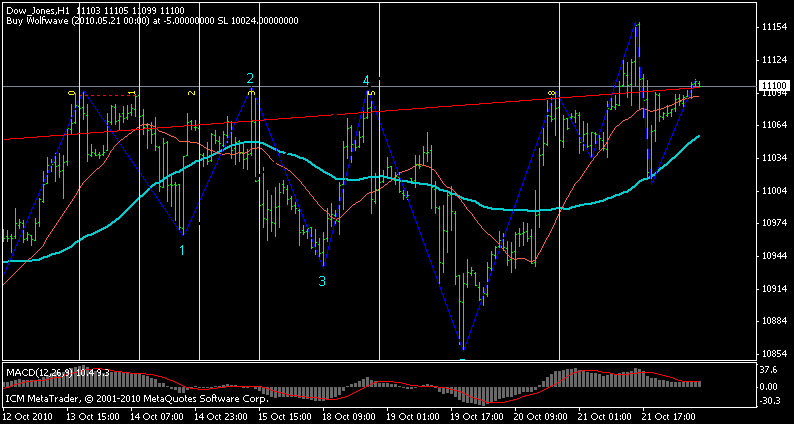Select the cyan wave label 4
This screenshot has width=794, height=424.
pos(366,80)
